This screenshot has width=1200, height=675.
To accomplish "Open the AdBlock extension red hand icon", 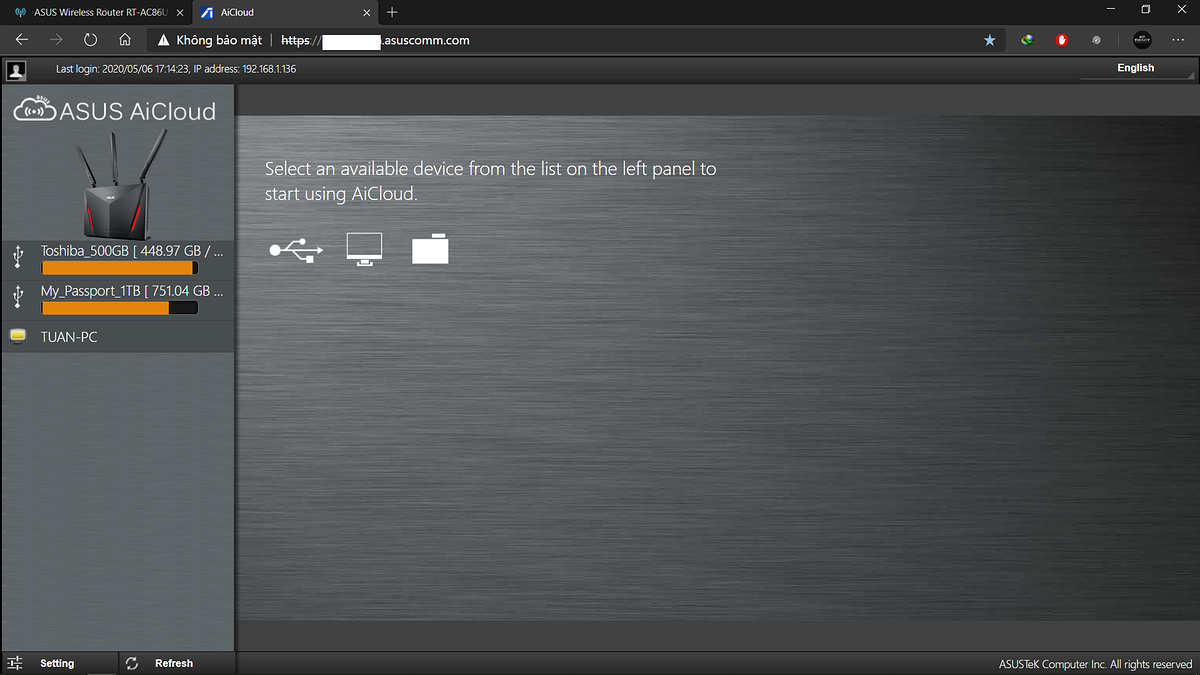I will pos(1062,40).
